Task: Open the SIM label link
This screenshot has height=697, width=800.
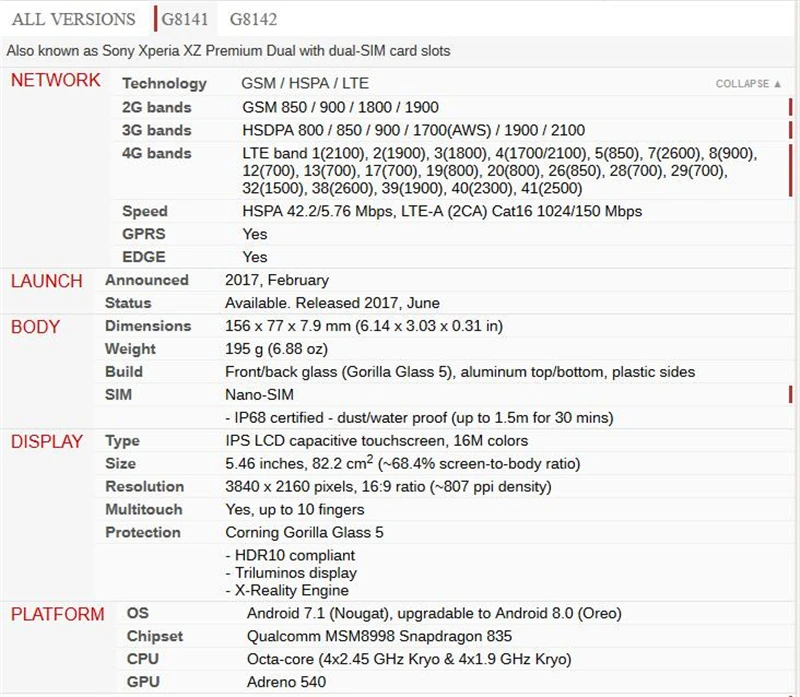Action: [118, 394]
